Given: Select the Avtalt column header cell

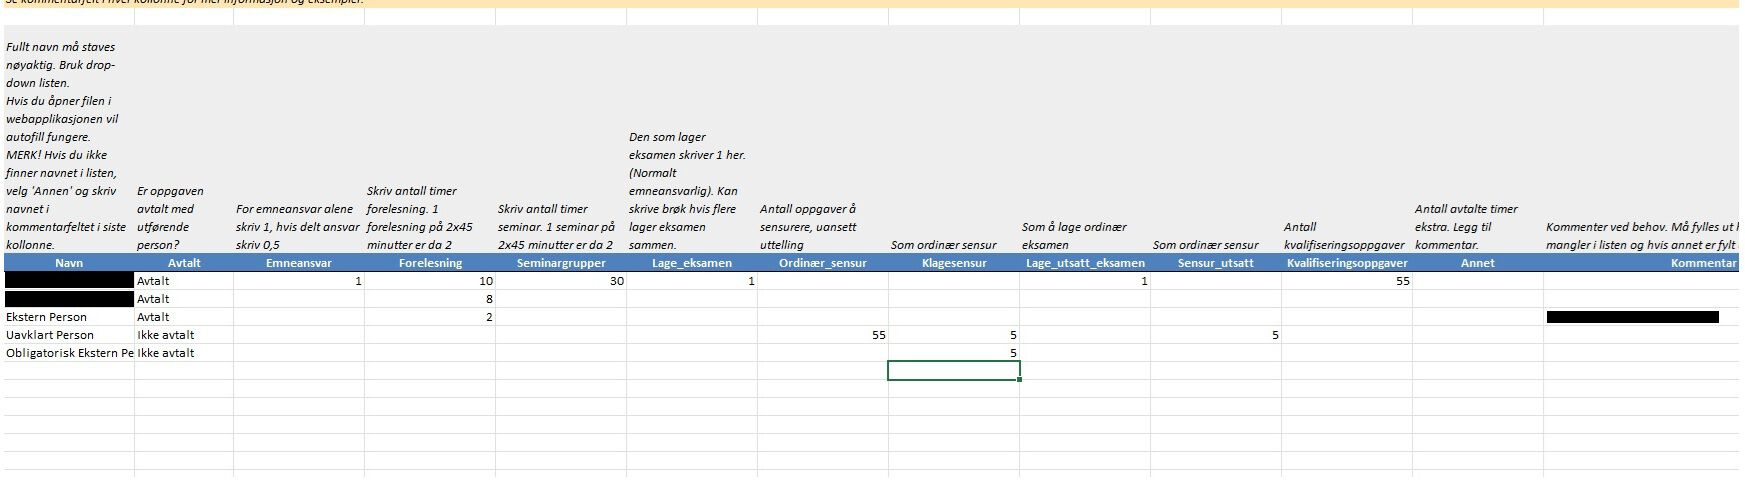Looking at the screenshot, I should 184,263.
